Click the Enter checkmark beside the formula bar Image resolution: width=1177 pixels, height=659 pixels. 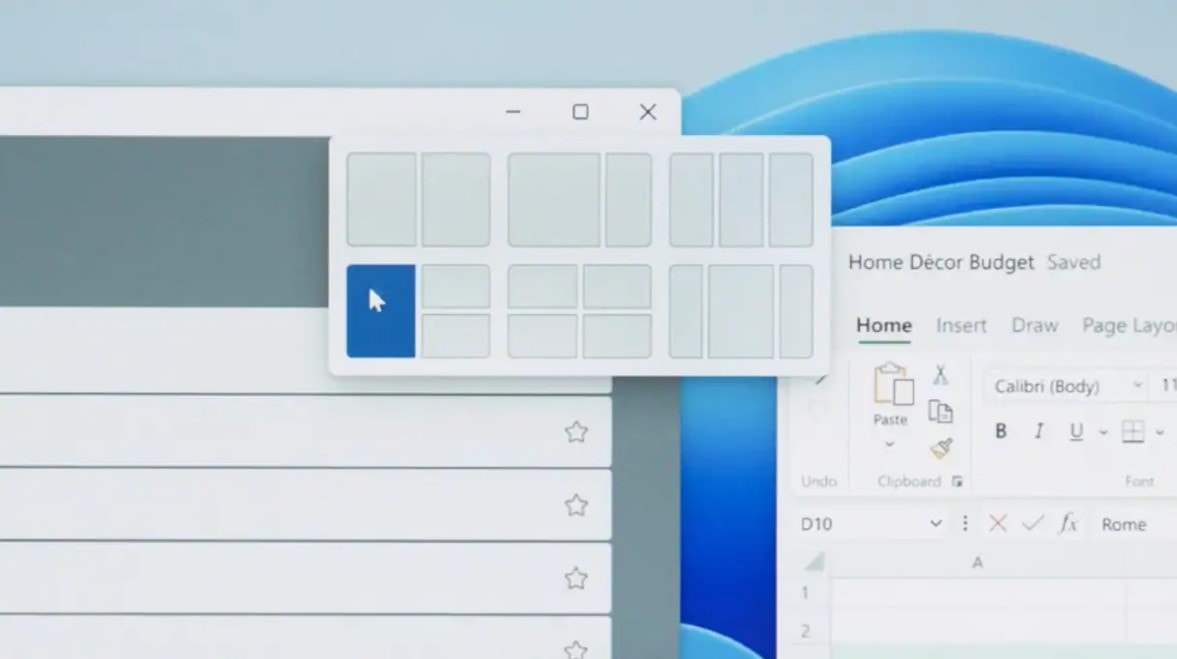1034,523
